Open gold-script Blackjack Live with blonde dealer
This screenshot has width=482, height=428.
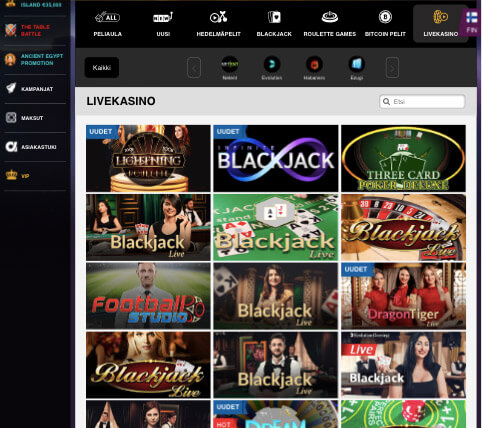coord(148,365)
